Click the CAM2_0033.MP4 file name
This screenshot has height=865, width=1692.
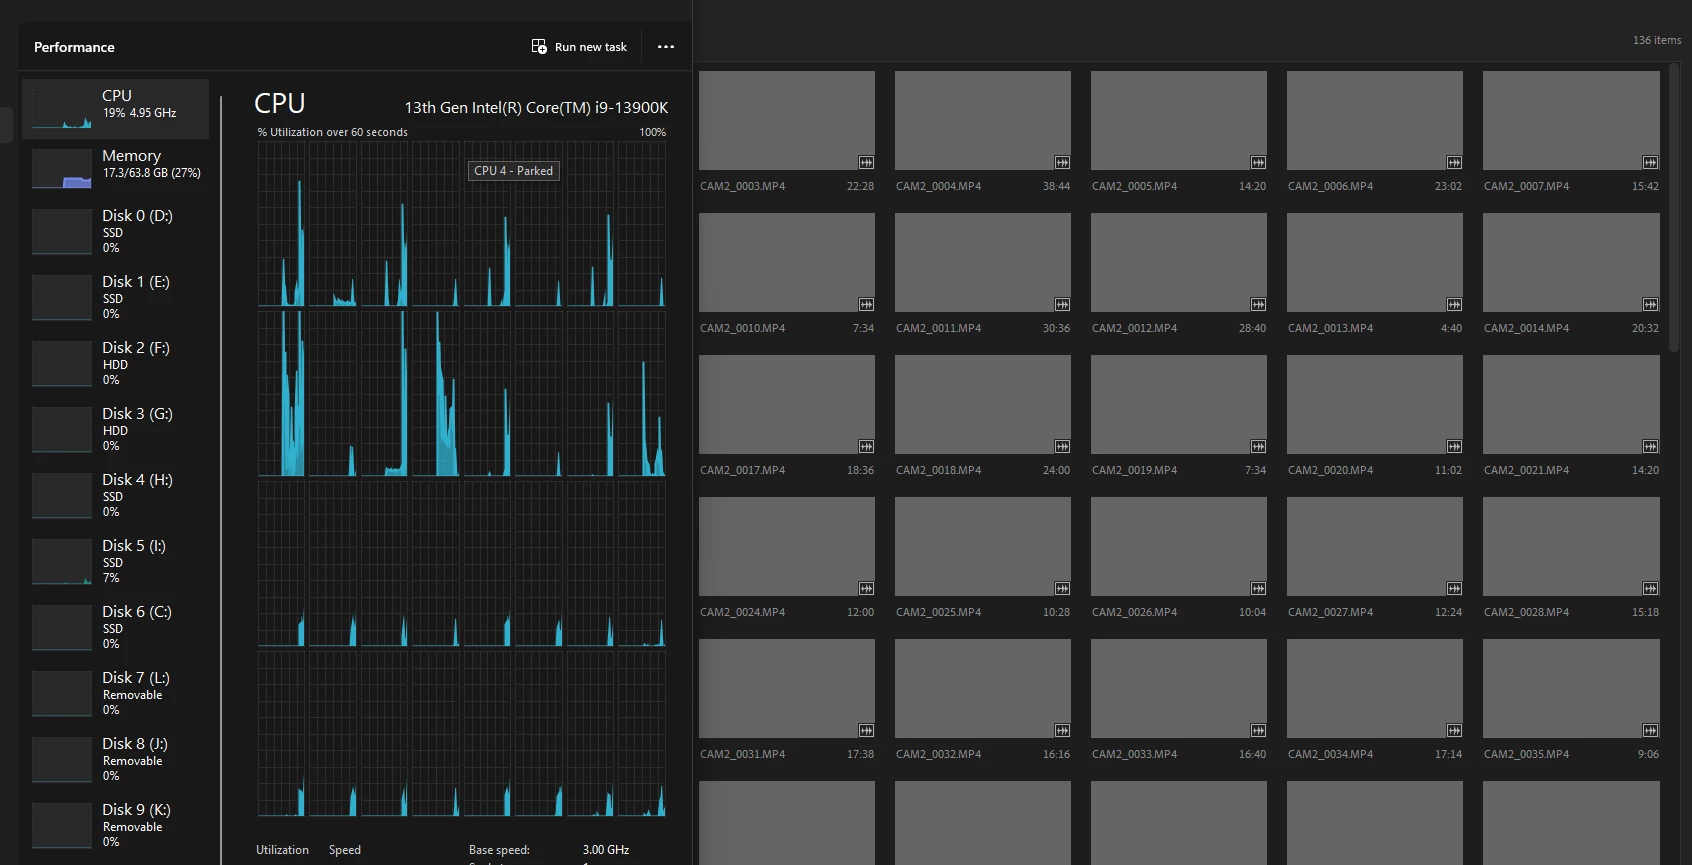point(1134,754)
